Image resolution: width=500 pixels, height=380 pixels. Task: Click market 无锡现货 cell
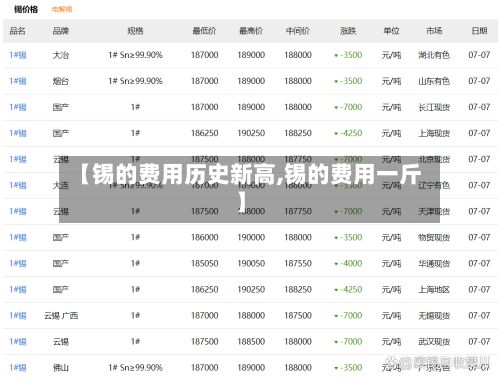point(434,315)
